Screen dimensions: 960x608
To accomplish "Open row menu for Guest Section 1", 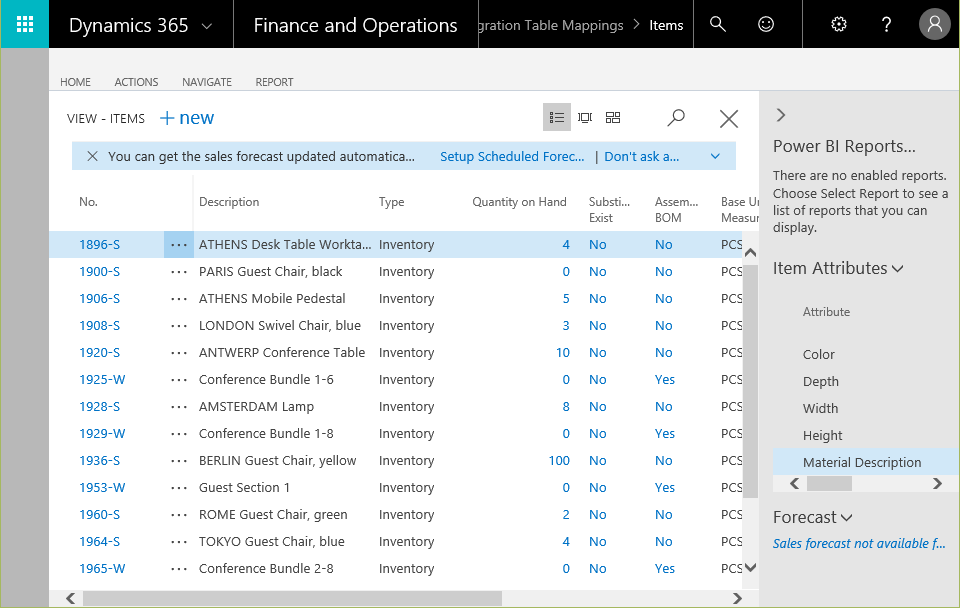I will click(x=179, y=487).
